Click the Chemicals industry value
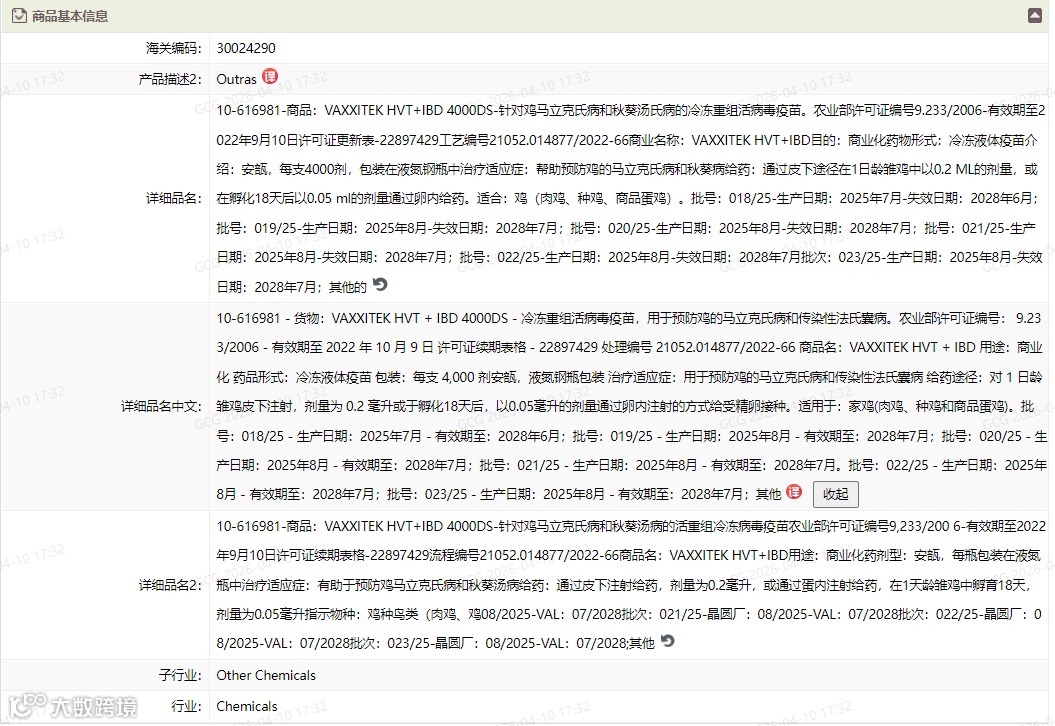The height and width of the screenshot is (726, 1055). click(x=247, y=706)
